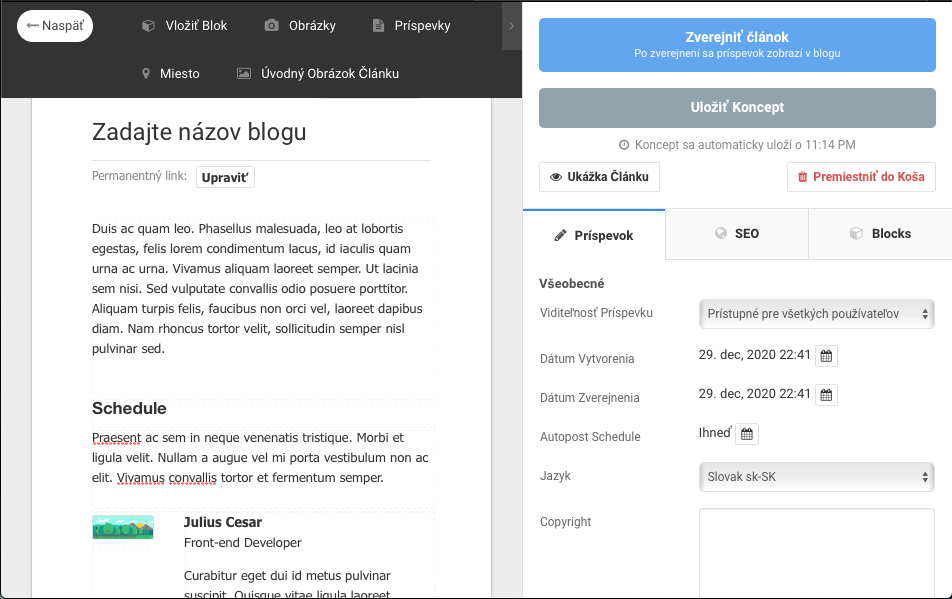Screen dimensions: 952x599
Task: Go back with the Naspäť button
Action: tap(55, 26)
